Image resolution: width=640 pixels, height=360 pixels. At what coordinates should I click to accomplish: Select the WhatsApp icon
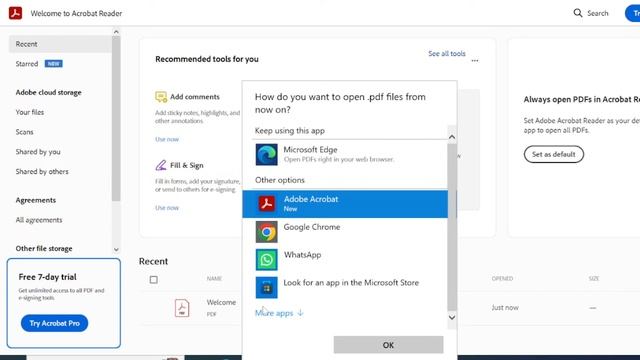coord(267,260)
